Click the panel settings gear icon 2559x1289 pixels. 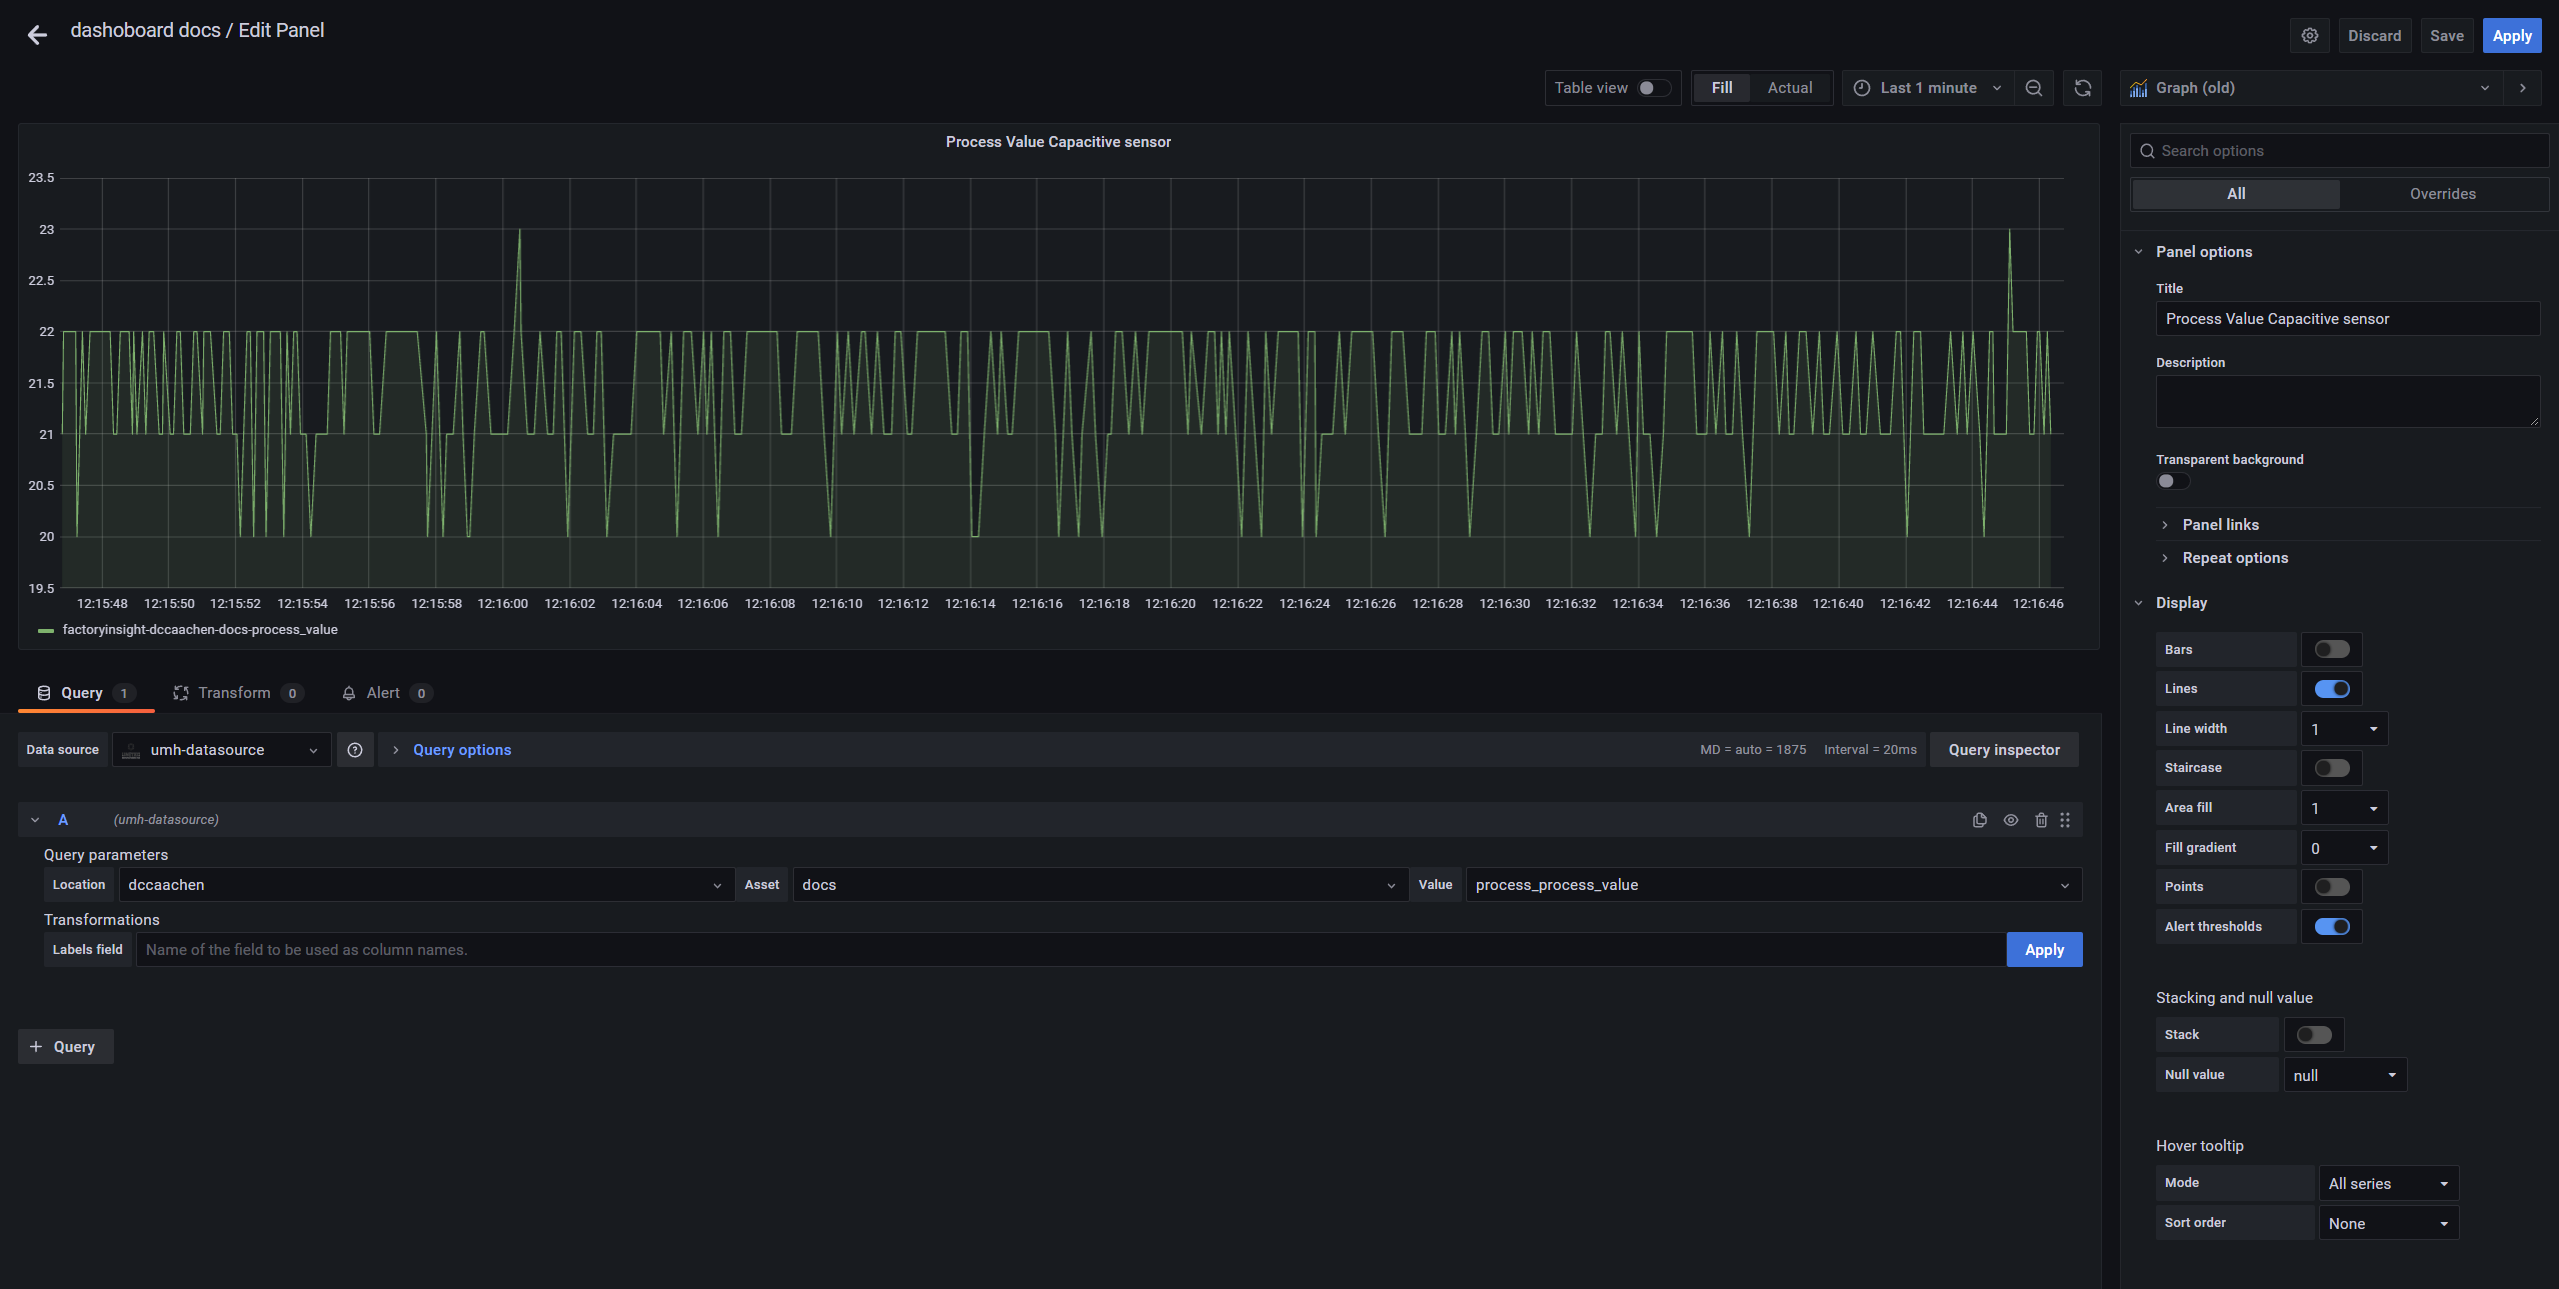(x=2309, y=35)
